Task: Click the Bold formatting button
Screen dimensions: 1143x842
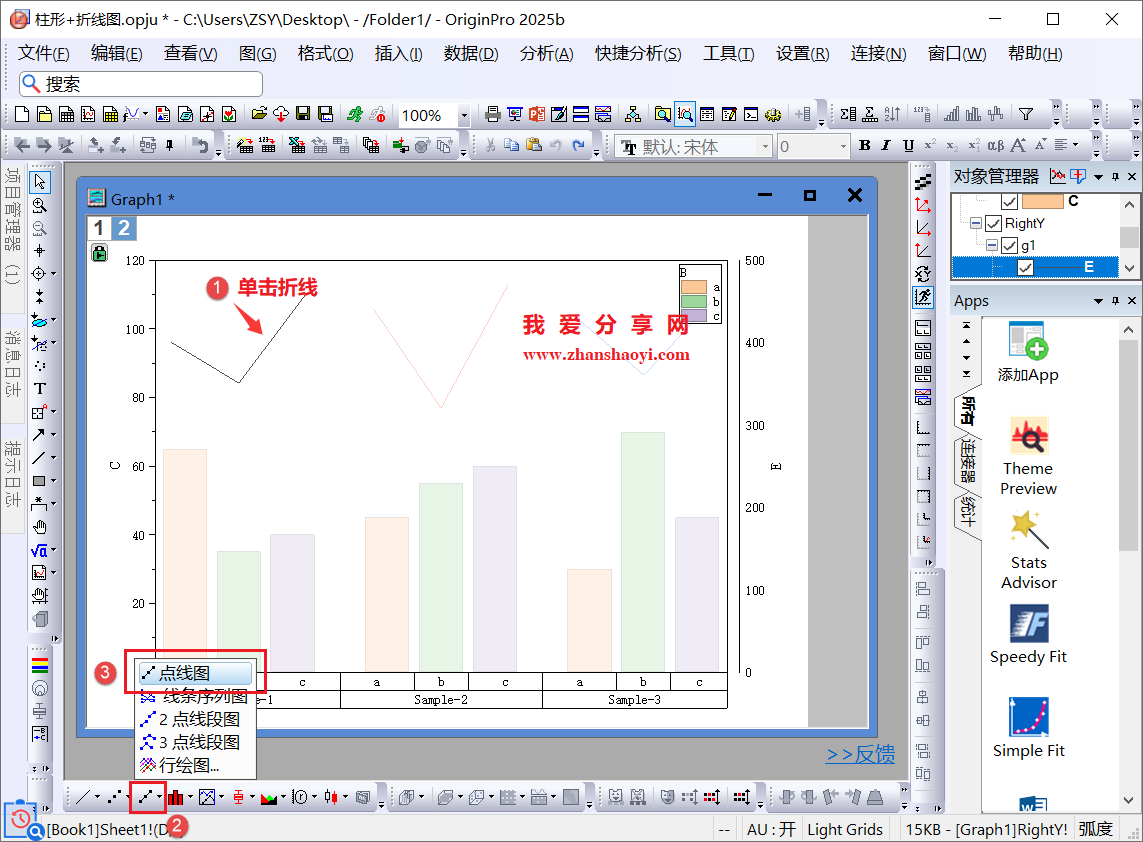Action: [x=864, y=146]
